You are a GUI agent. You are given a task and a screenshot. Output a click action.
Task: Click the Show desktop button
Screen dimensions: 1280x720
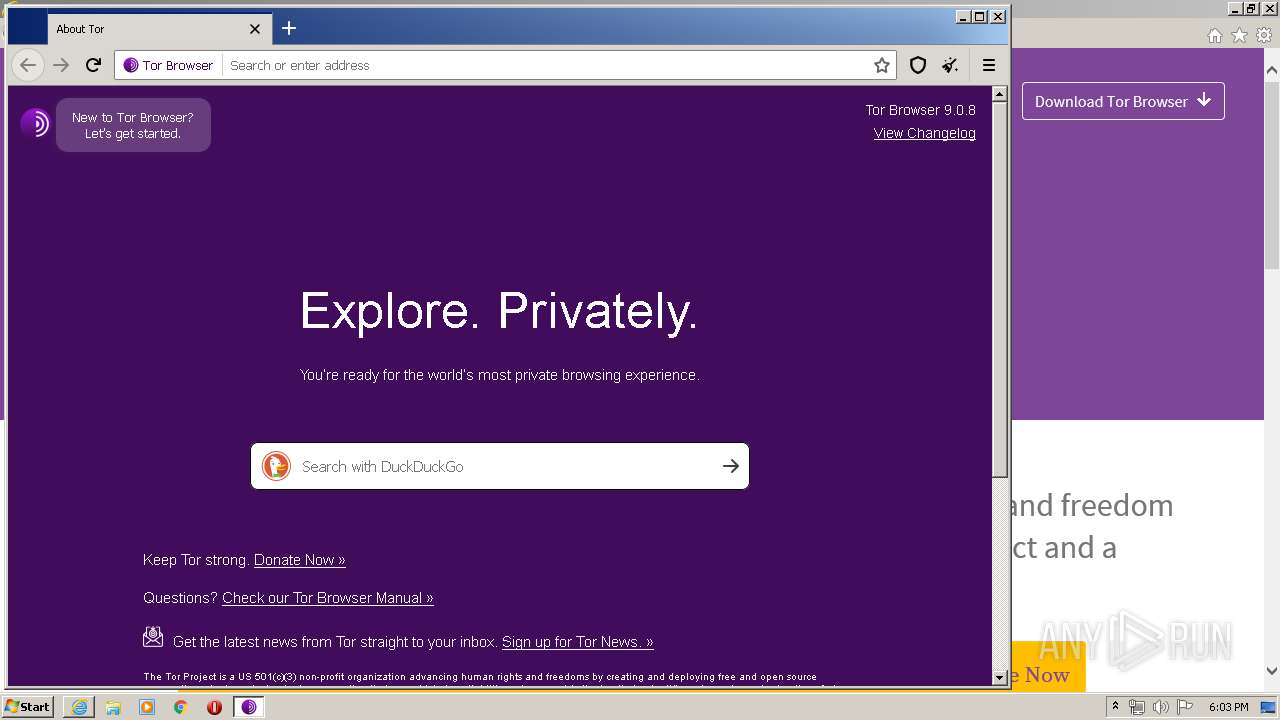pos(1268,707)
